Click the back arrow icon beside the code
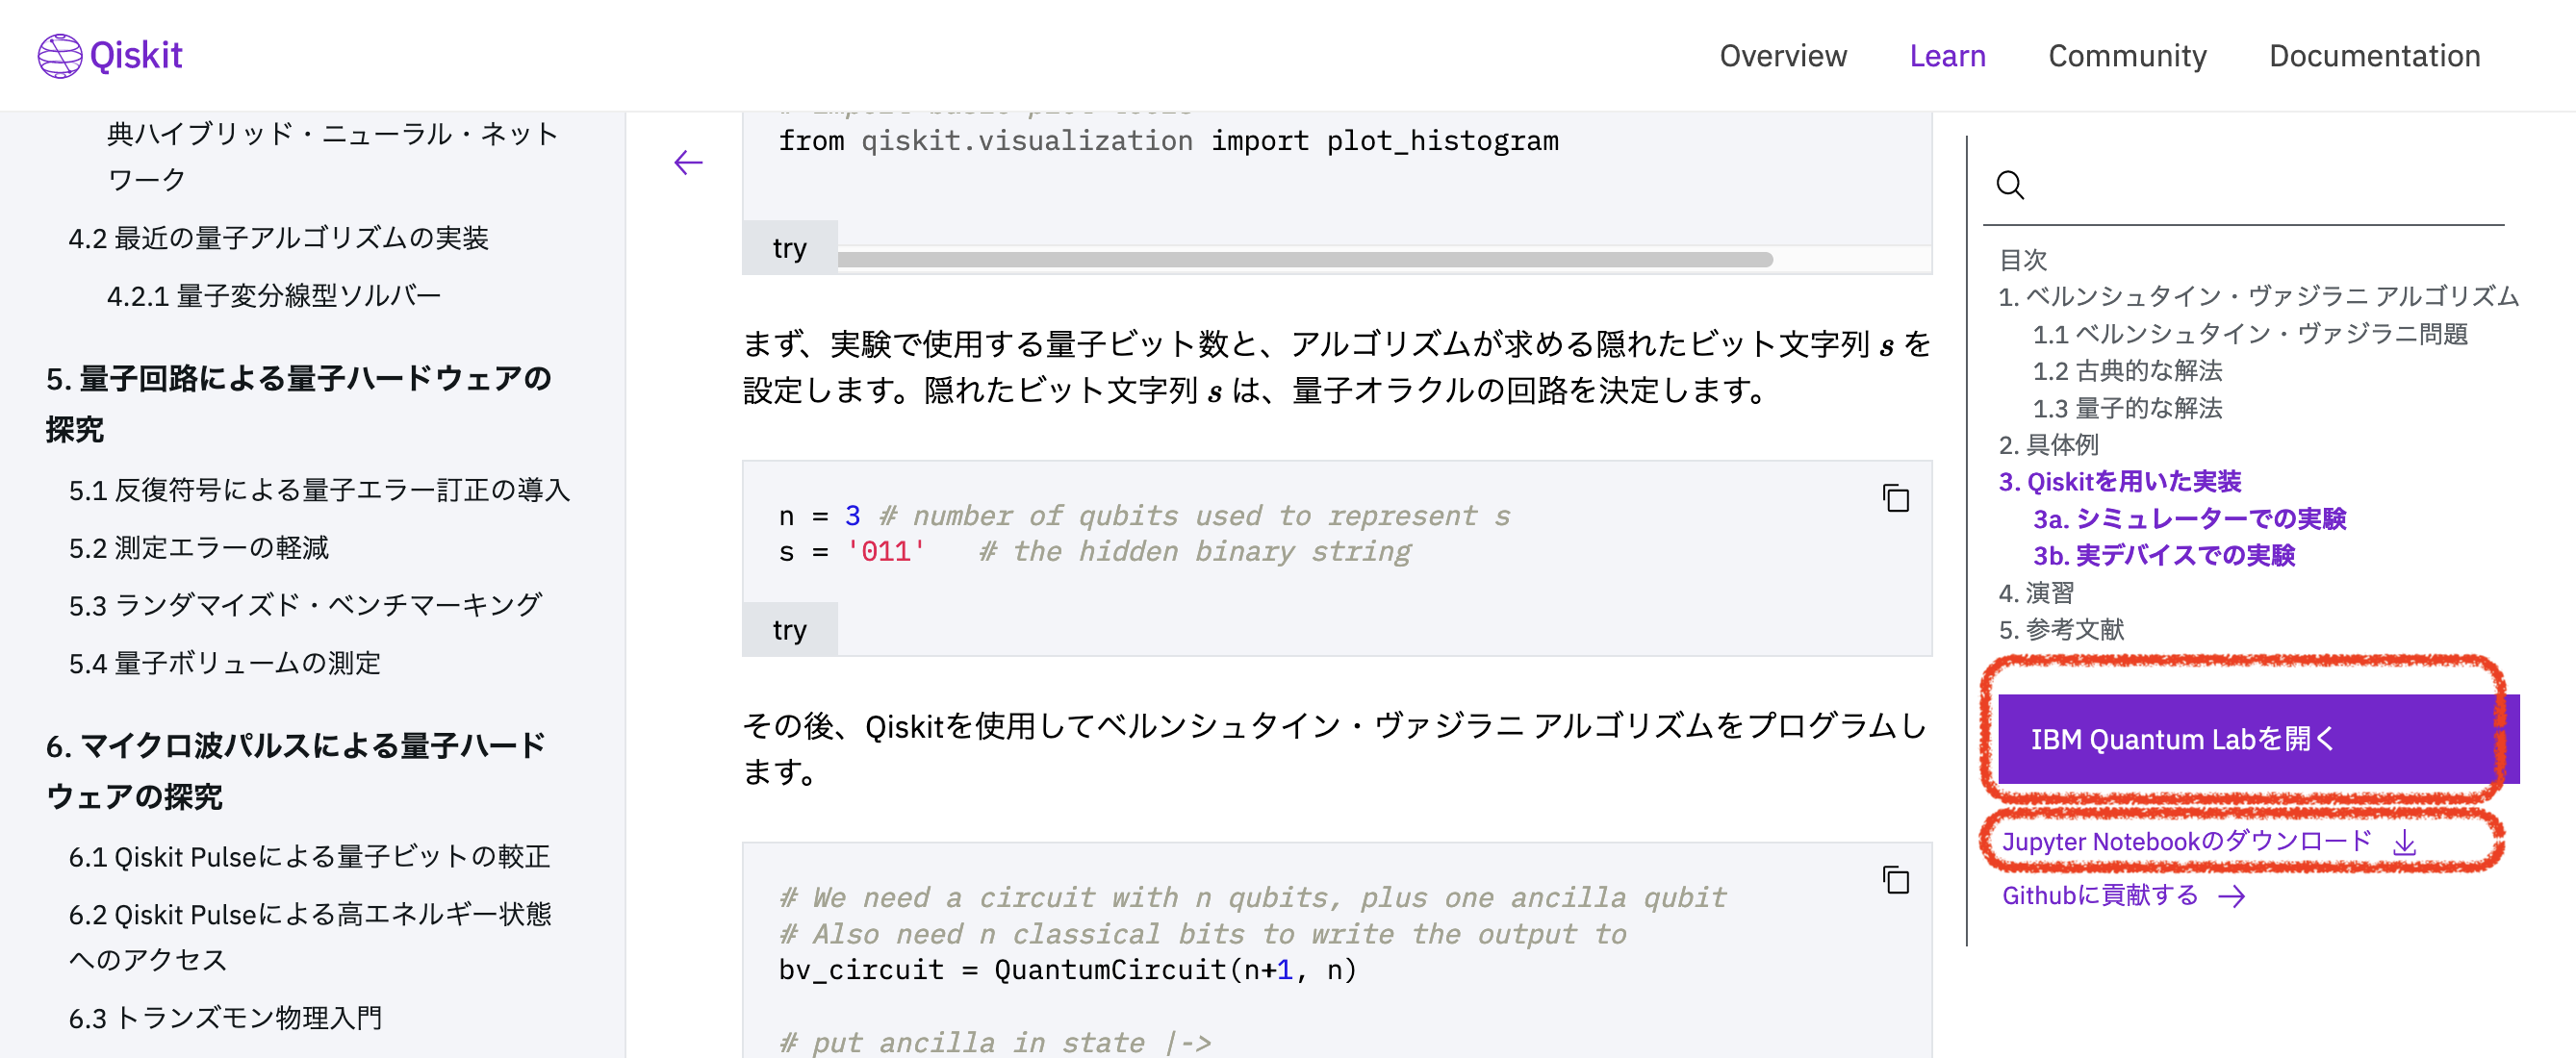2576x1058 pixels. click(x=688, y=162)
